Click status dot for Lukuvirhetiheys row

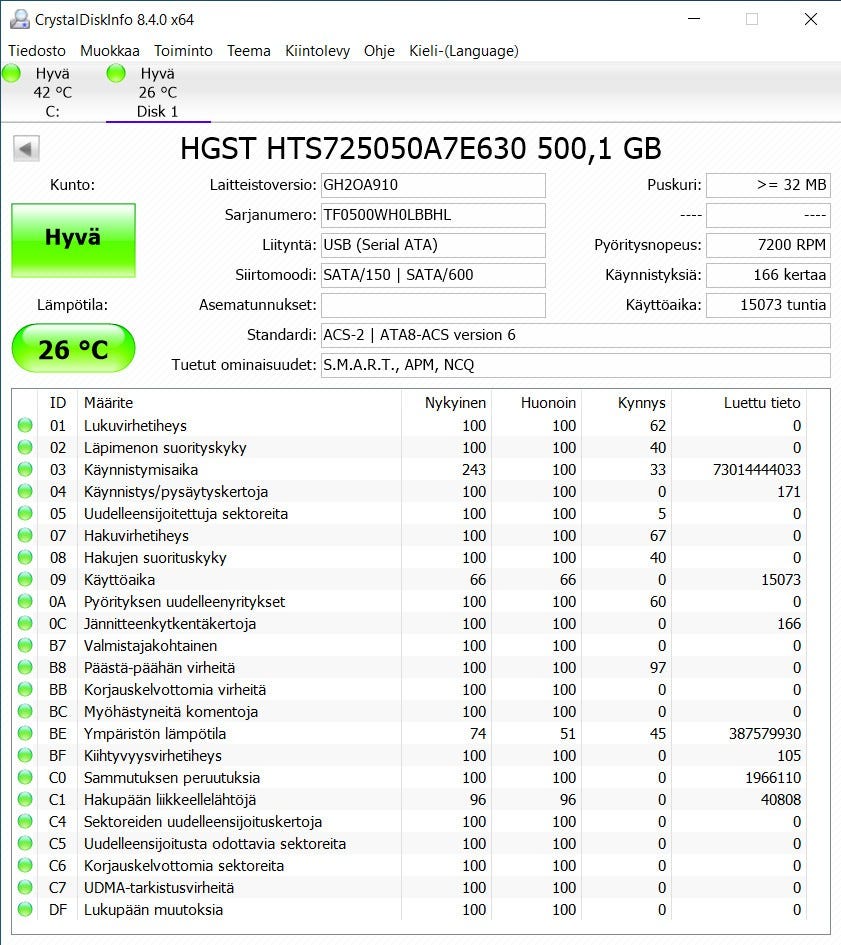pyautogui.click(x=25, y=426)
